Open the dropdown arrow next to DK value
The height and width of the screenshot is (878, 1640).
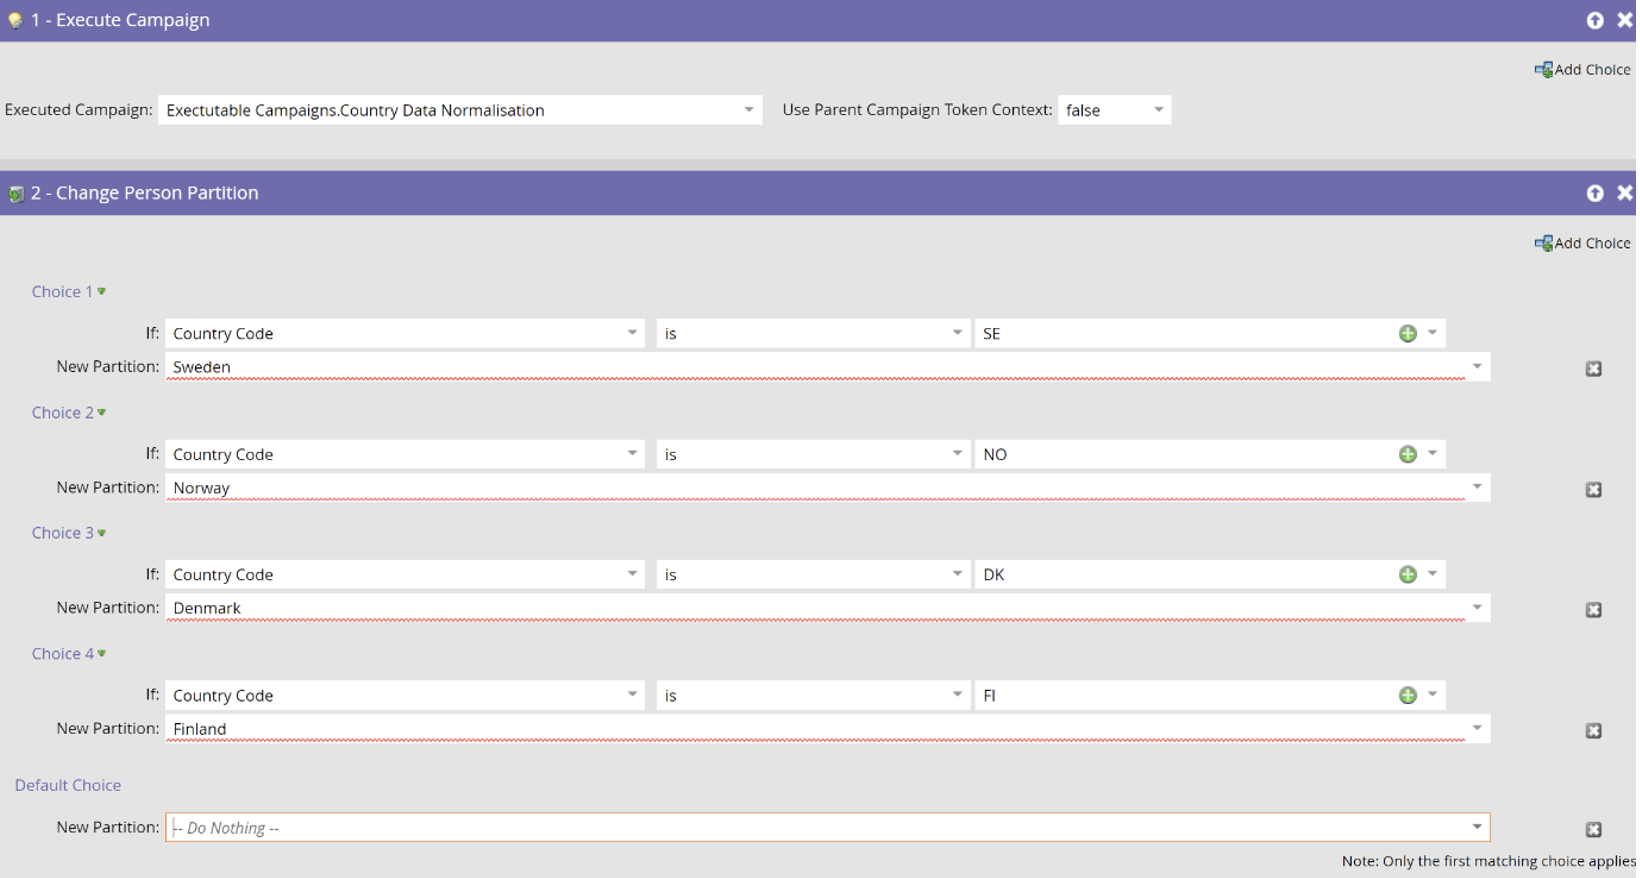click(1433, 574)
